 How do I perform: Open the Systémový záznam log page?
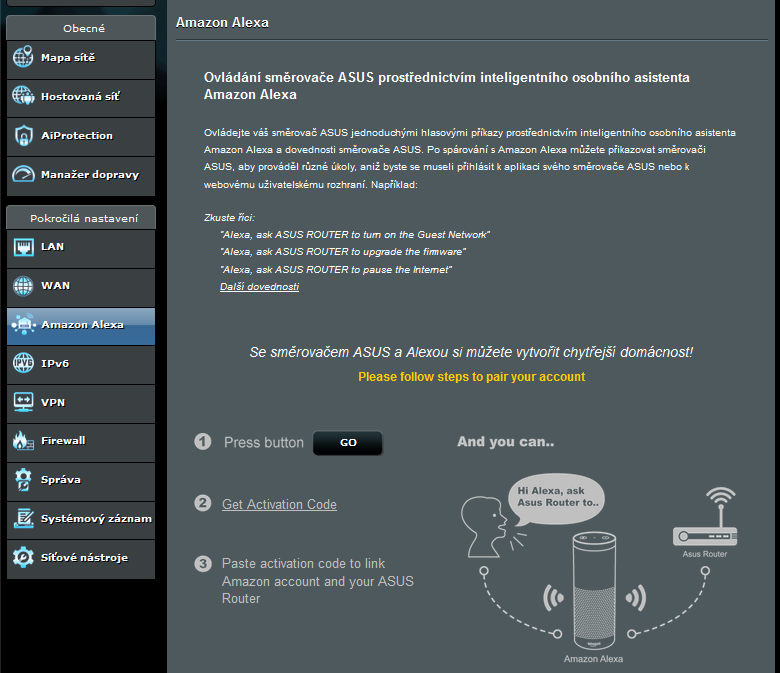(x=81, y=520)
